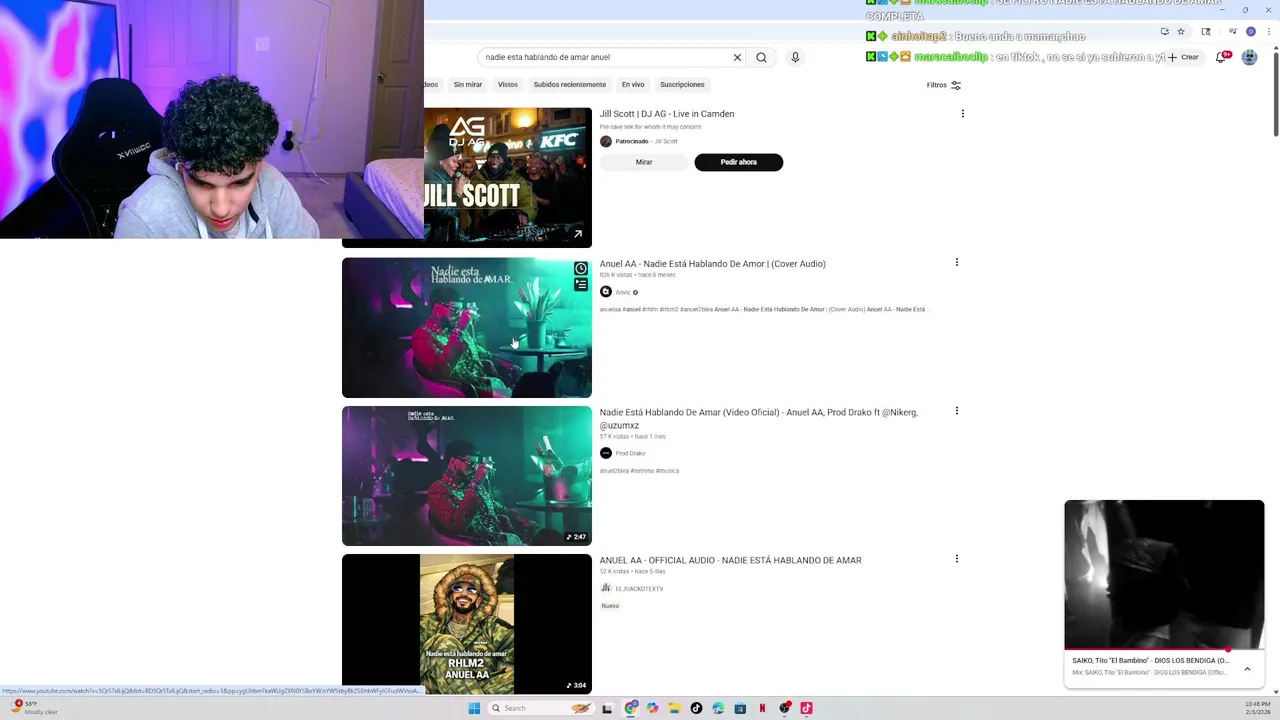Start voice search with the microphone icon

click(795, 57)
